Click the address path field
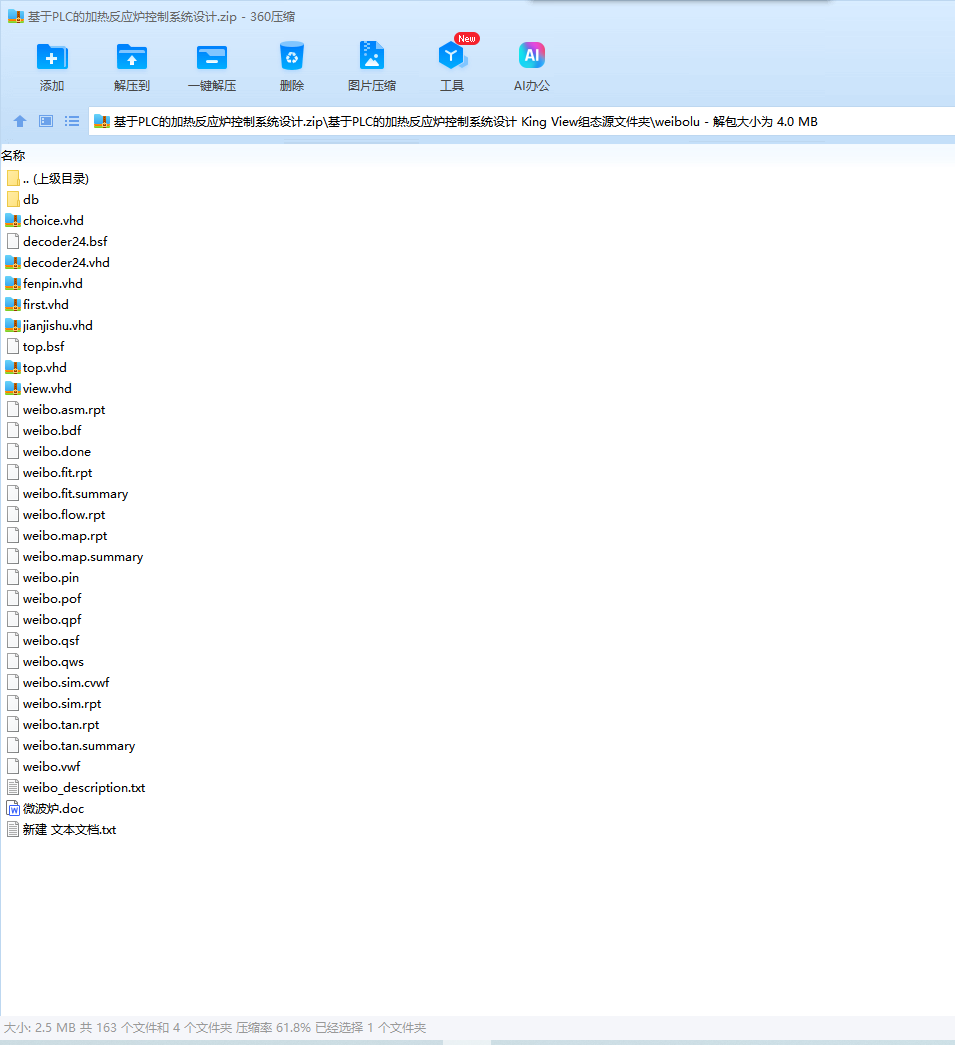This screenshot has height=1045, width=955. [522, 121]
